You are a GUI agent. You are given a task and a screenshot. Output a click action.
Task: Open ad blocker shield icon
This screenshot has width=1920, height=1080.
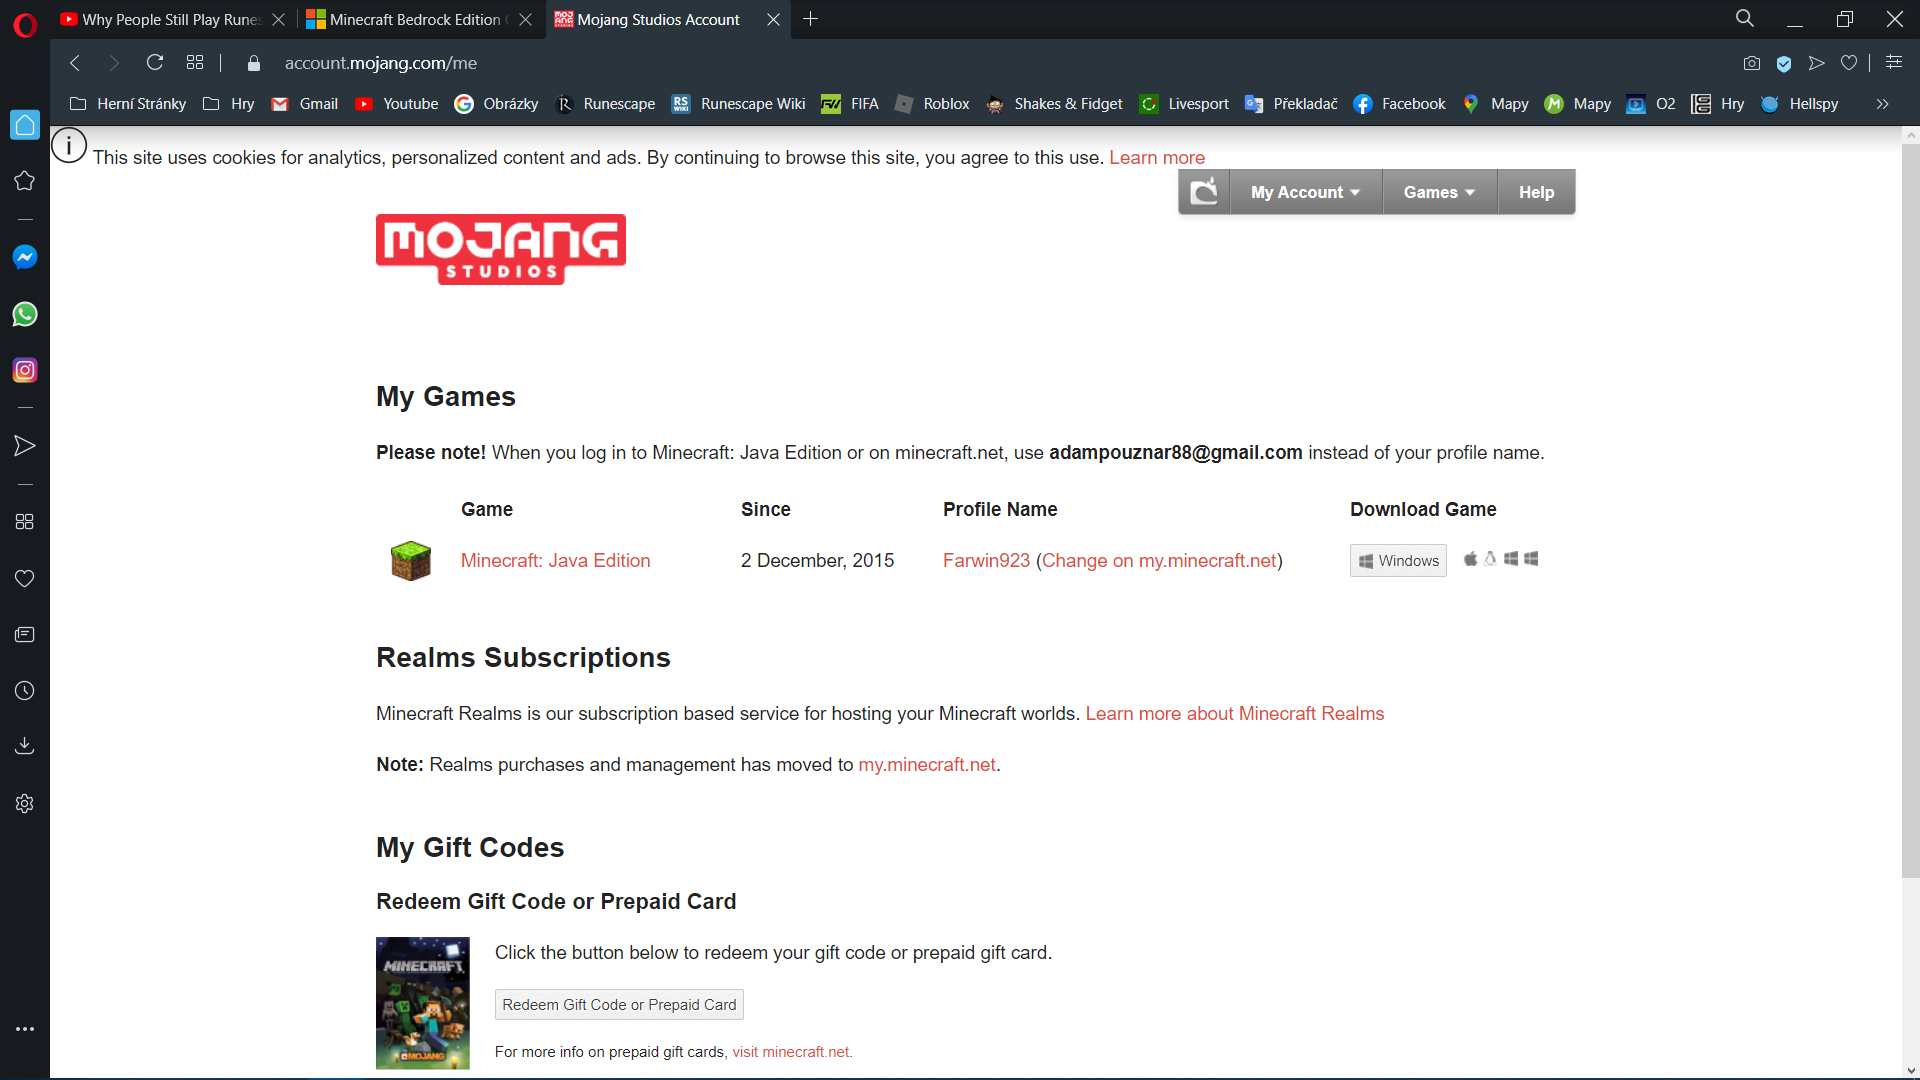tap(1784, 64)
